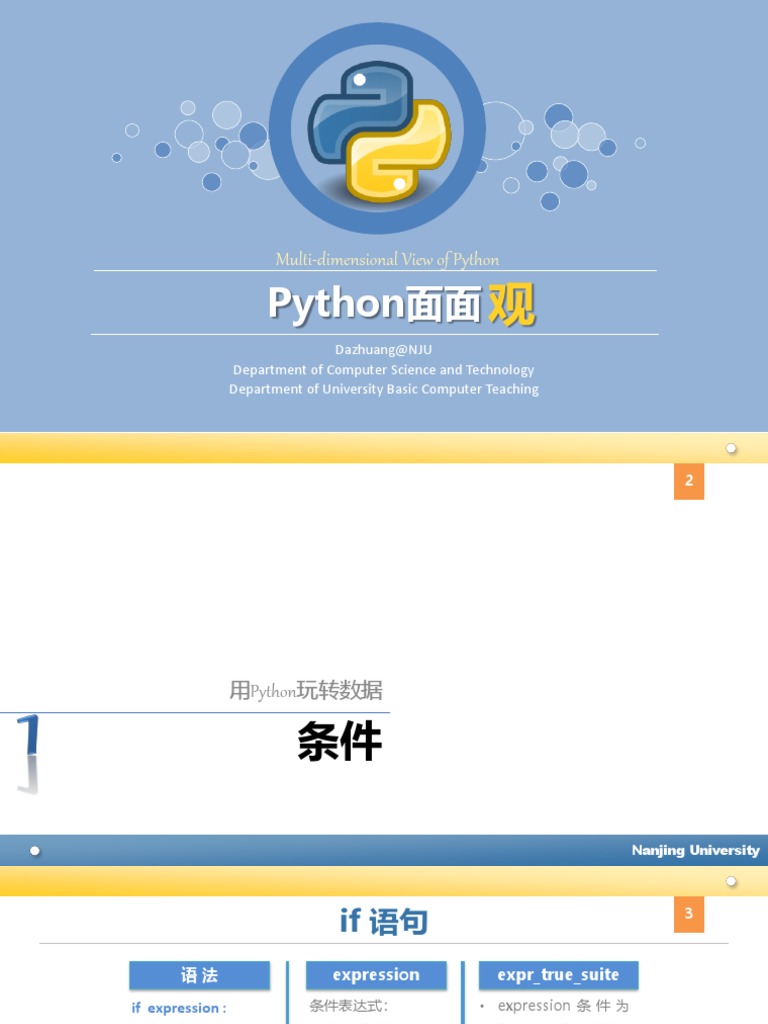Click the blue 'expr_true_suite' label box
Viewport: 768px width, 1024px height.
pos(558,975)
